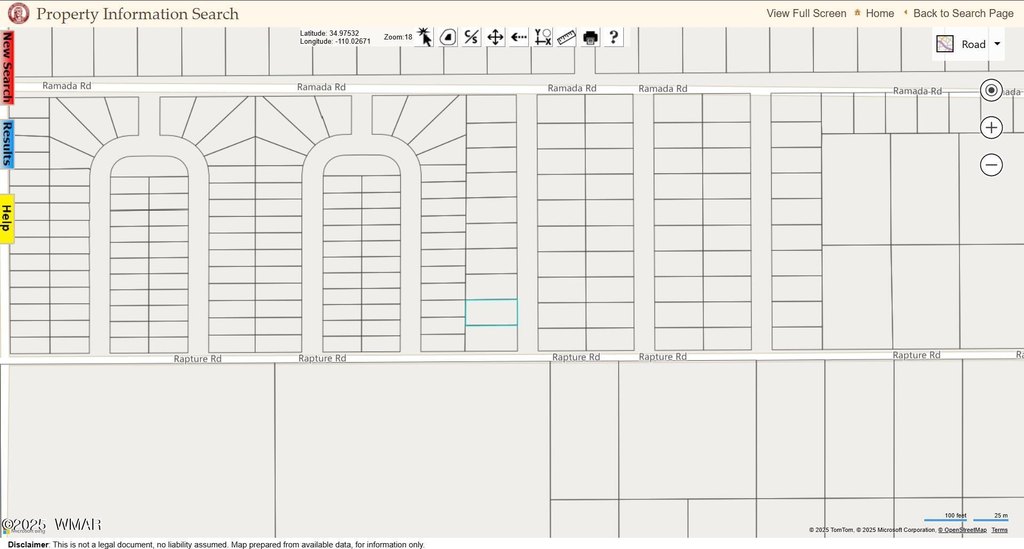Print the current map view
Image resolution: width=1024 pixels, height=549 pixels.
[x=590, y=37]
